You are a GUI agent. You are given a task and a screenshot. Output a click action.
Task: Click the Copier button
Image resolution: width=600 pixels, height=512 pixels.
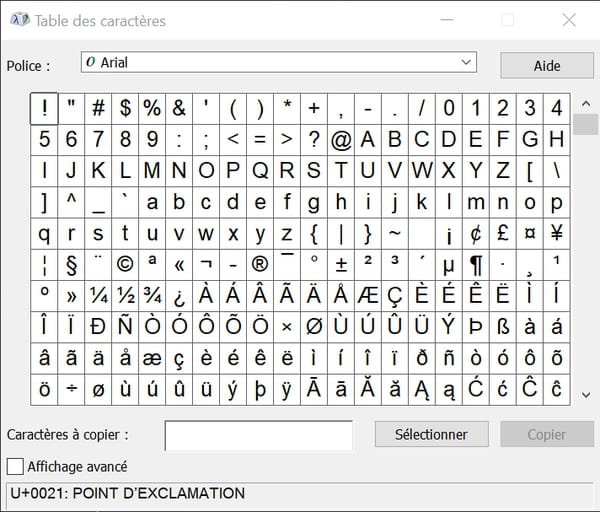click(x=547, y=434)
